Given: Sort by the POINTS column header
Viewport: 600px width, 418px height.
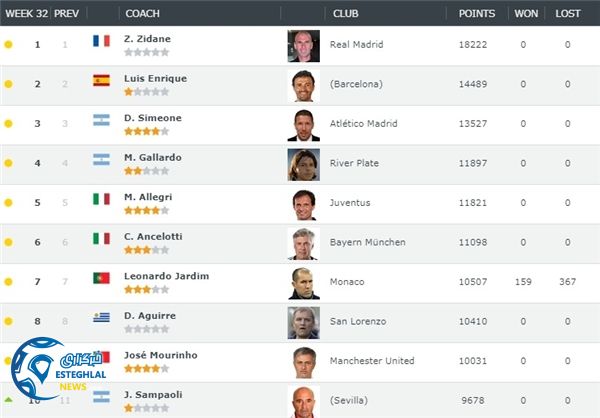Looking at the screenshot, I should (x=476, y=14).
